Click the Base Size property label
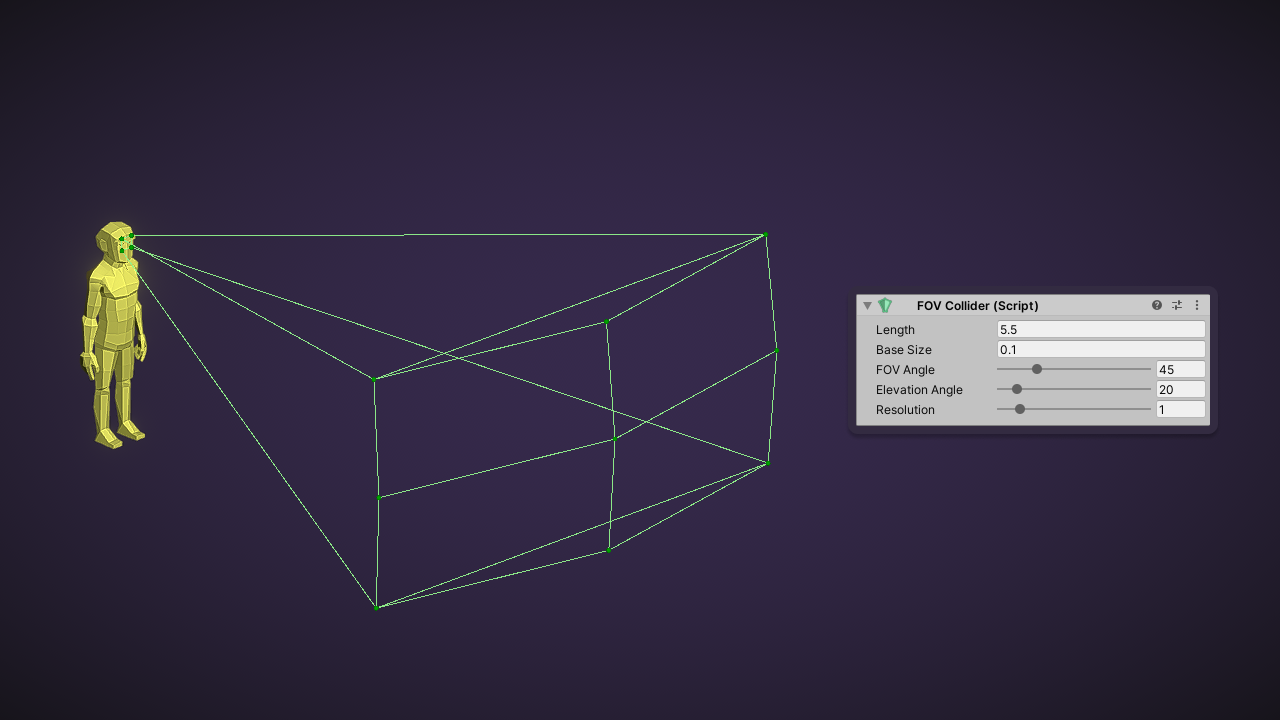This screenshot has width=1280, height=720. point(903,350)
